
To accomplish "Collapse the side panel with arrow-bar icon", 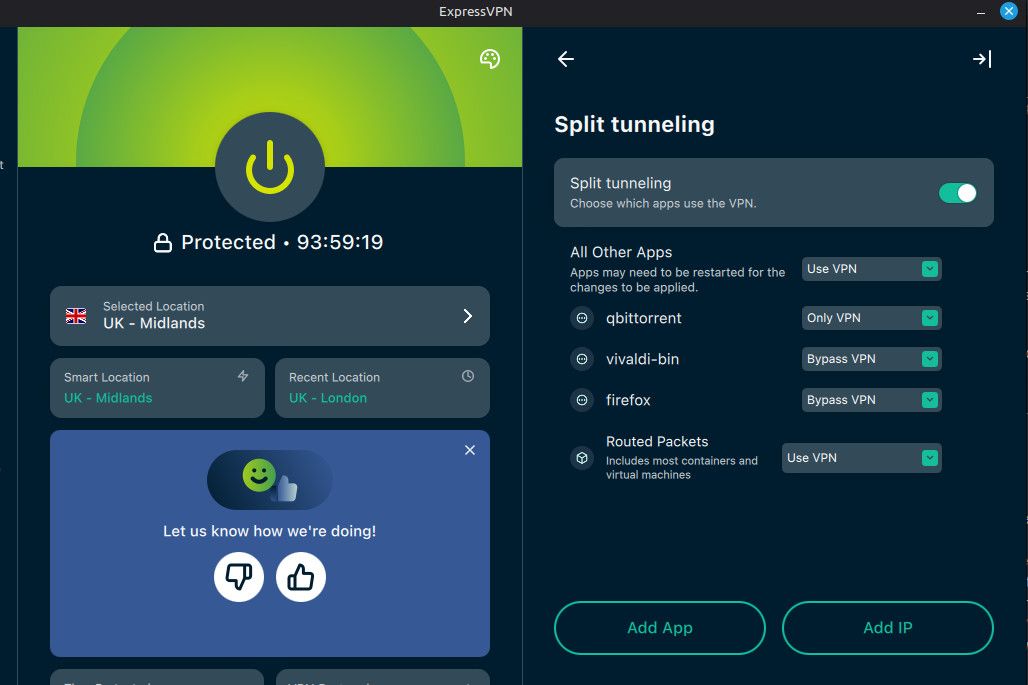I will click(x=981, y=59).
